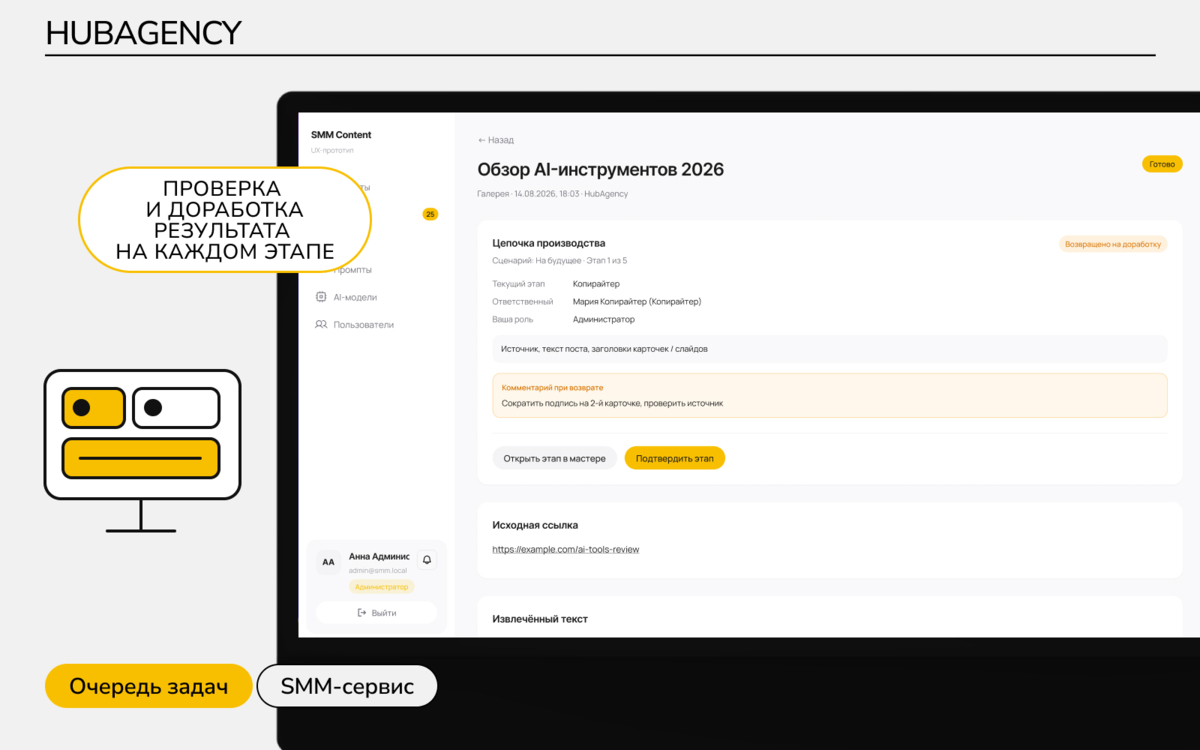Viewport: 1200px width, 750px height.
Task: Click the heading Обзор AI-инструментов 2026
Action: pyautogui.click(x=601, y=170)
